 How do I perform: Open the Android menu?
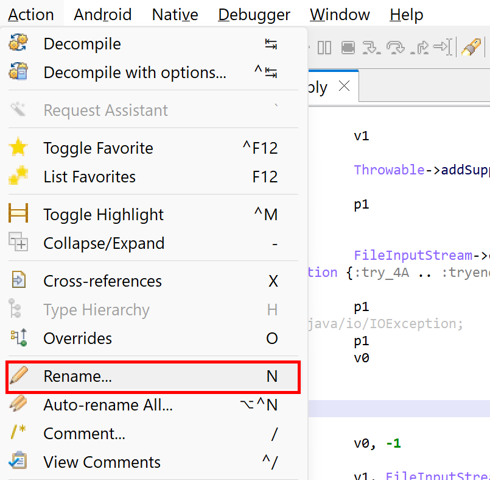click(103, 15)
